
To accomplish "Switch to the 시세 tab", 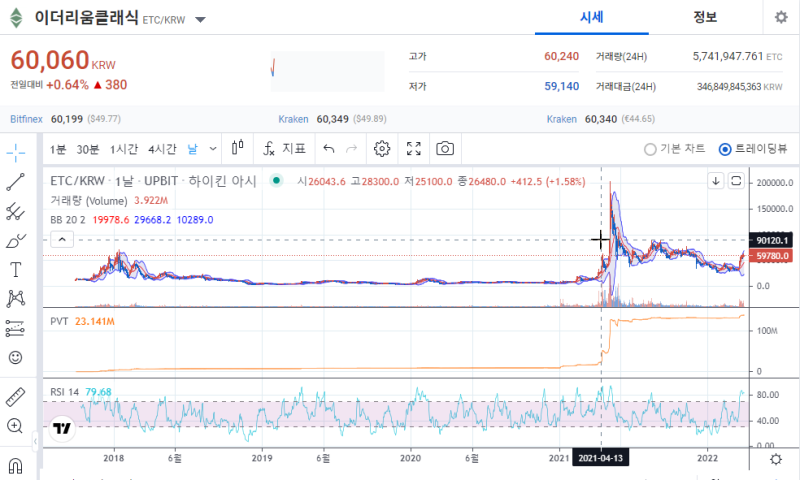I will point(592,17).
